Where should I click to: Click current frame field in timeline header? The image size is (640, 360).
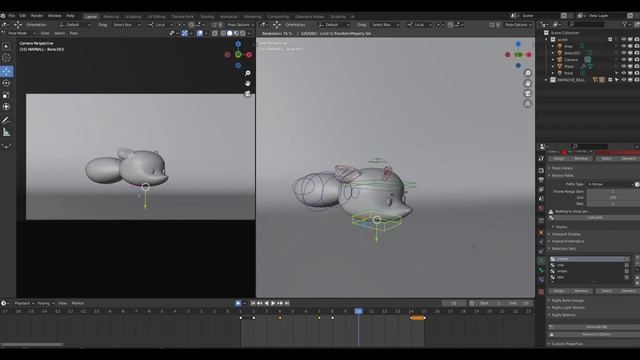click(x=454, y=303)
